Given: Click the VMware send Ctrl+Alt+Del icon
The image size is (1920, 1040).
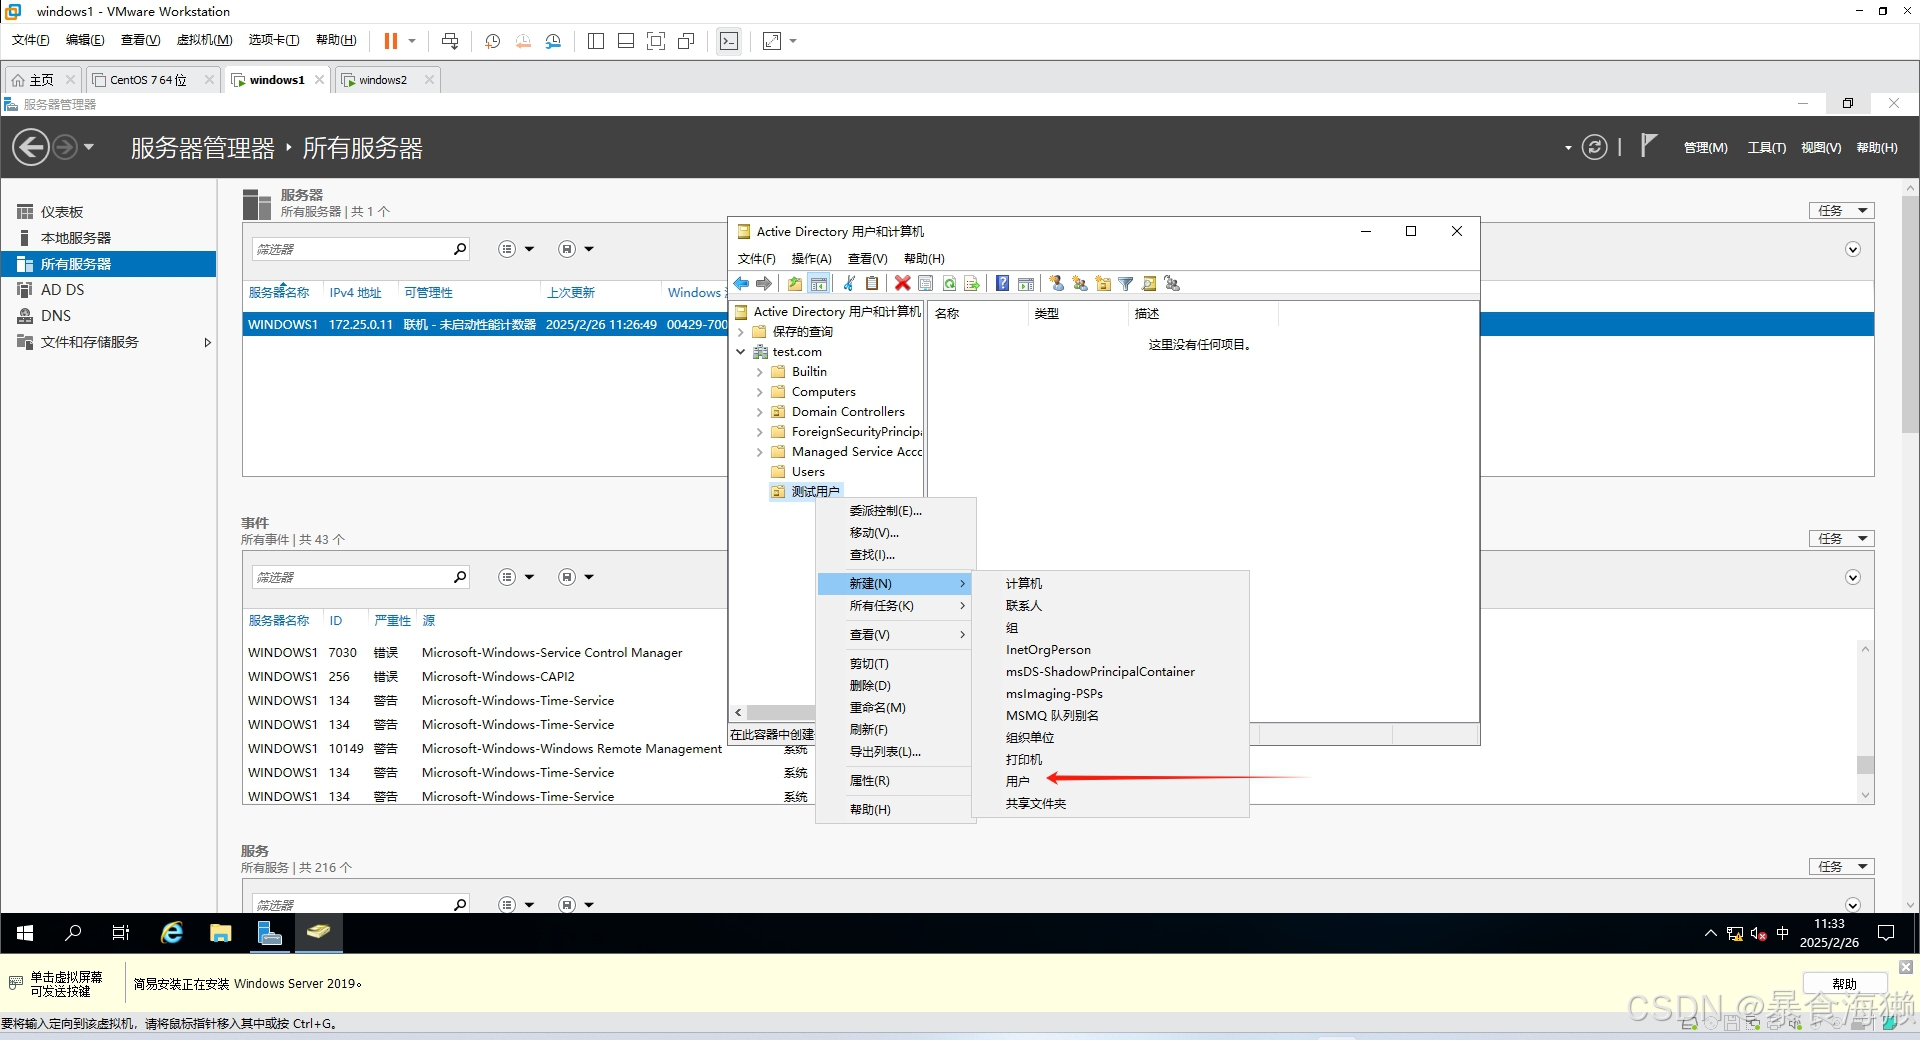Looking at the screenshot, I should (x=450, y=41).
